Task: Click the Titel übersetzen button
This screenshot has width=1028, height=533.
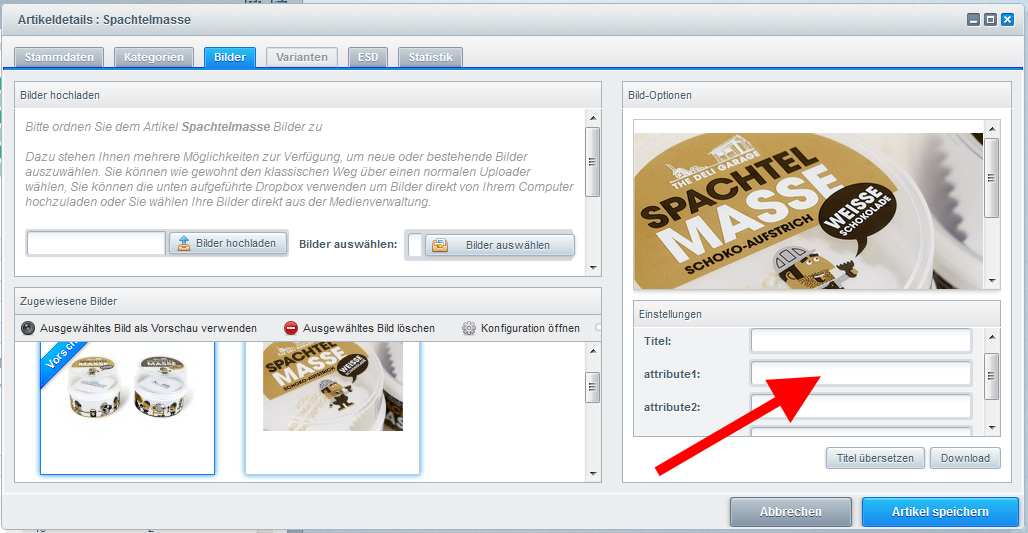Action: (875, 458)
